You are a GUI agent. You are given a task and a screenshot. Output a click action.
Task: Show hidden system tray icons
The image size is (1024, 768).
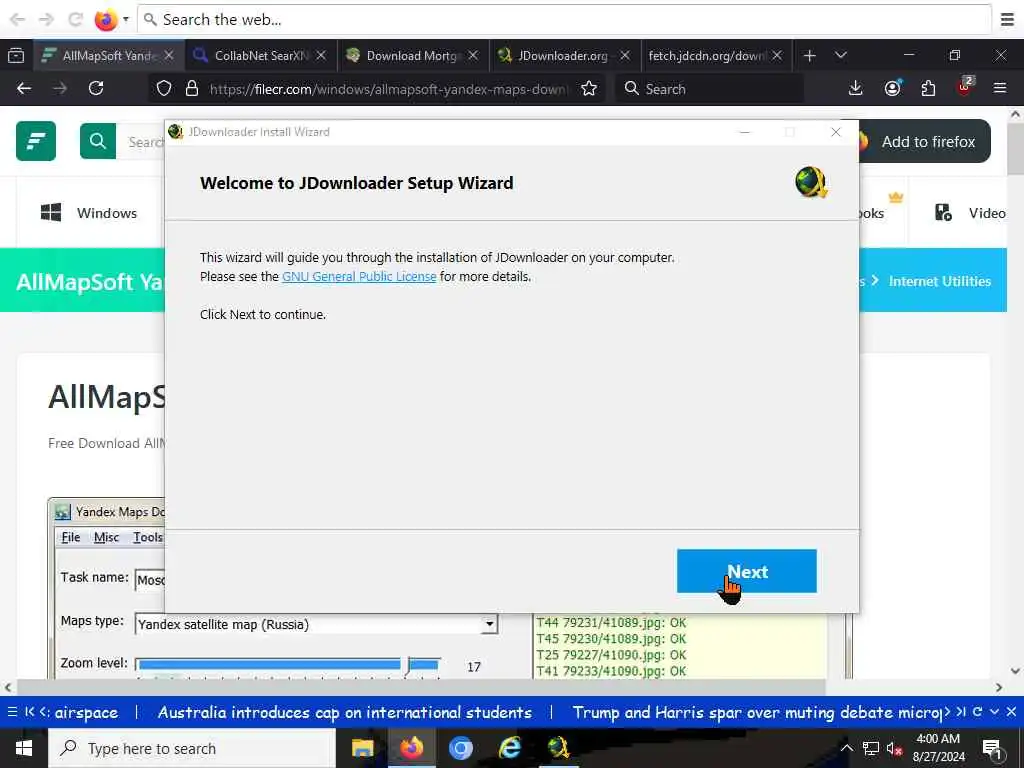pos(846,748)
